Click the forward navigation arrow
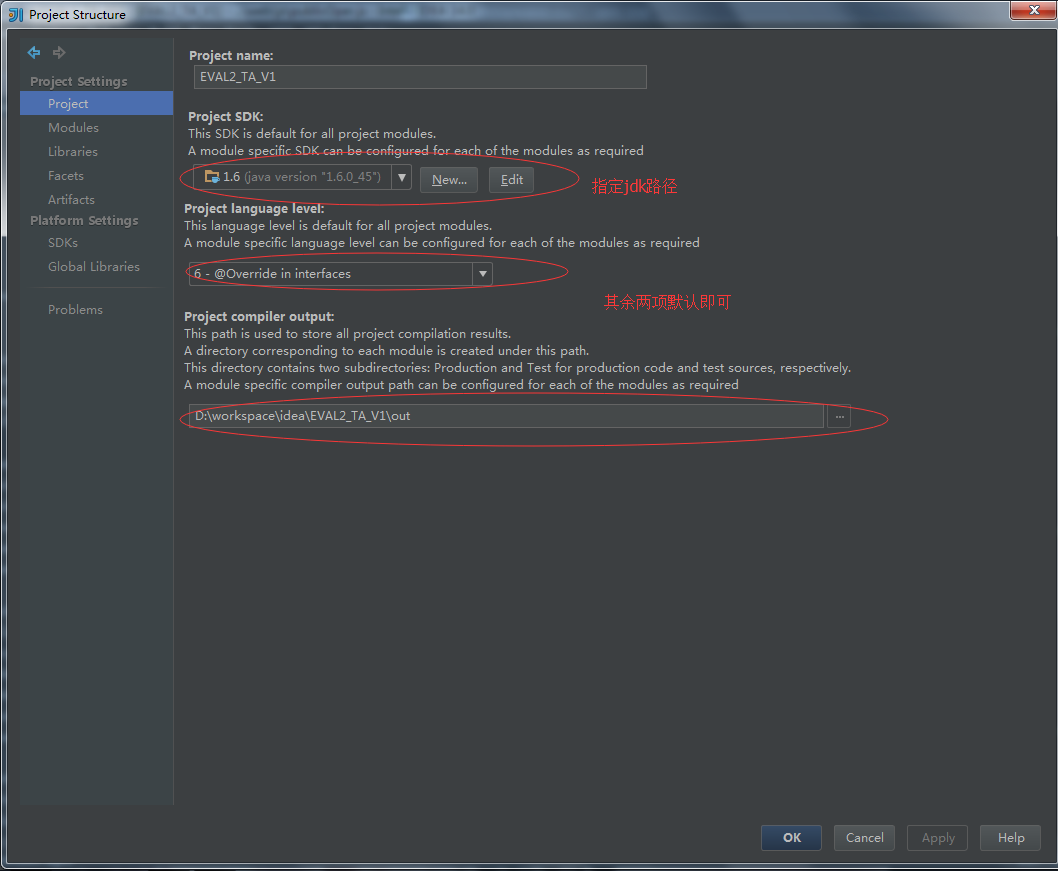Screen dimensions: 1058x871 (x=59, y=53)
